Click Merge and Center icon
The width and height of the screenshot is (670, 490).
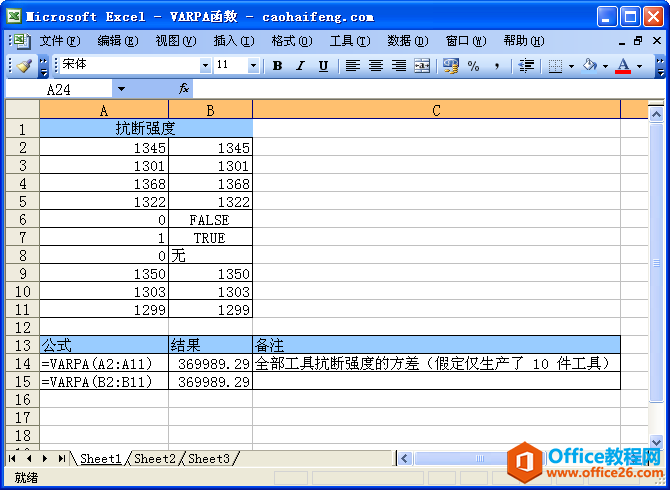point(422,66)
